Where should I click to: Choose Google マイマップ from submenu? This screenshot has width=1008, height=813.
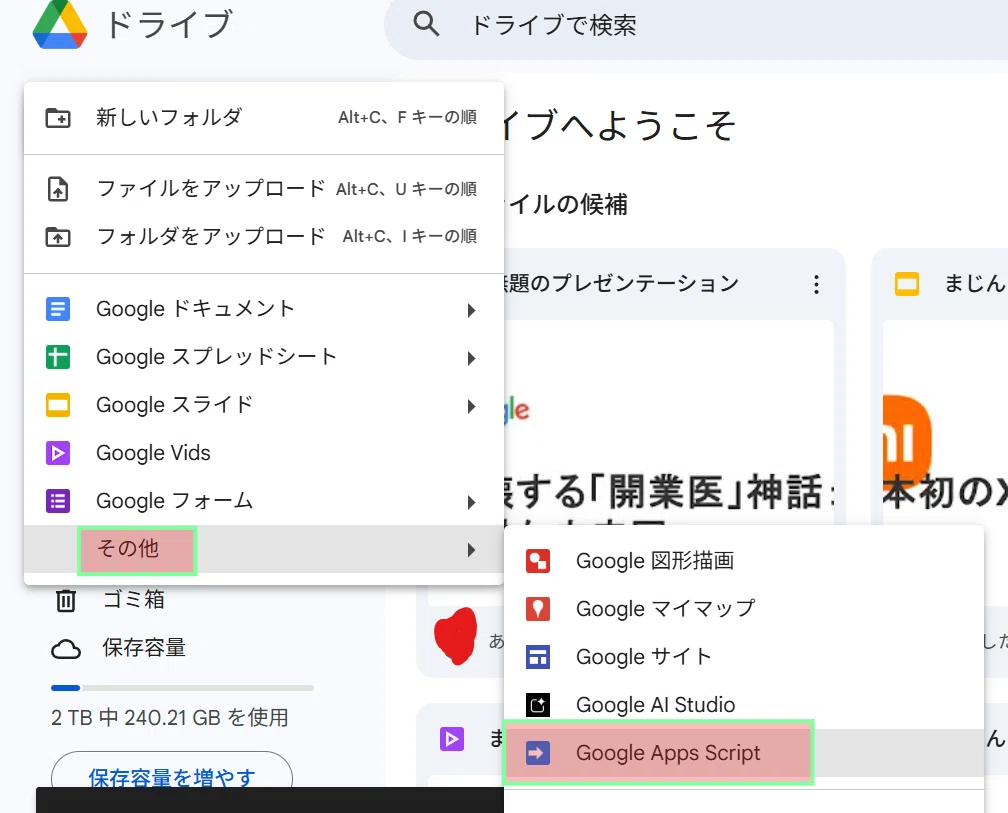point(744,609)
